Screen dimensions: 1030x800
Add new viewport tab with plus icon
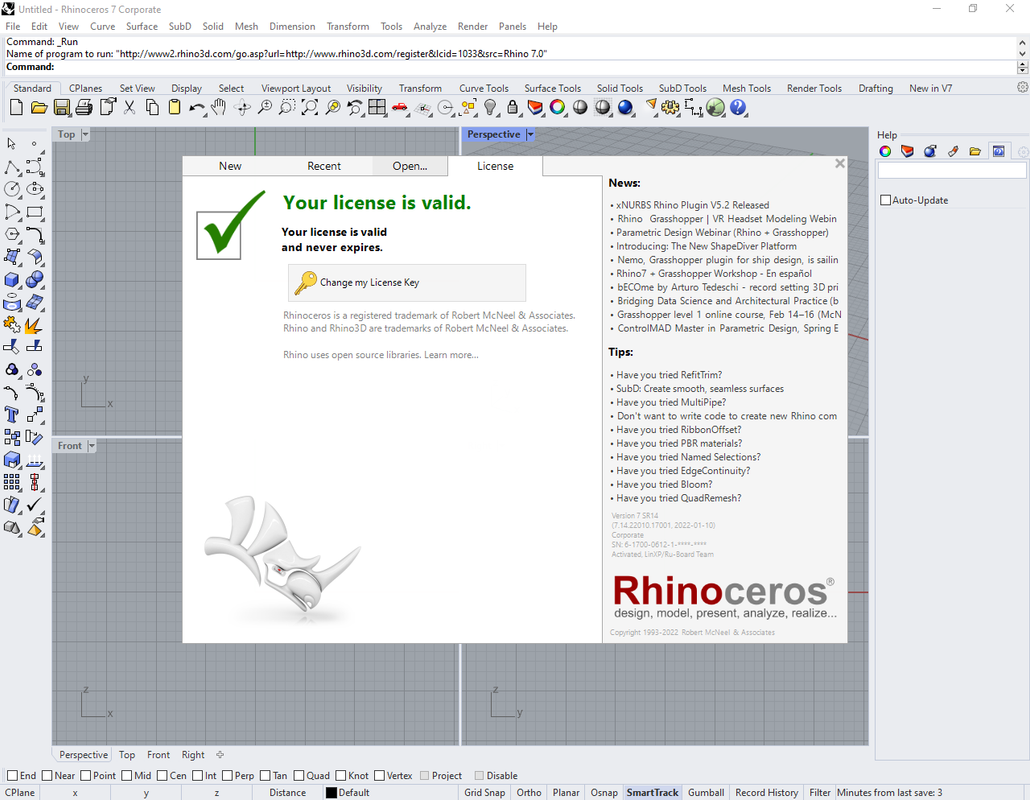point(220,755)
